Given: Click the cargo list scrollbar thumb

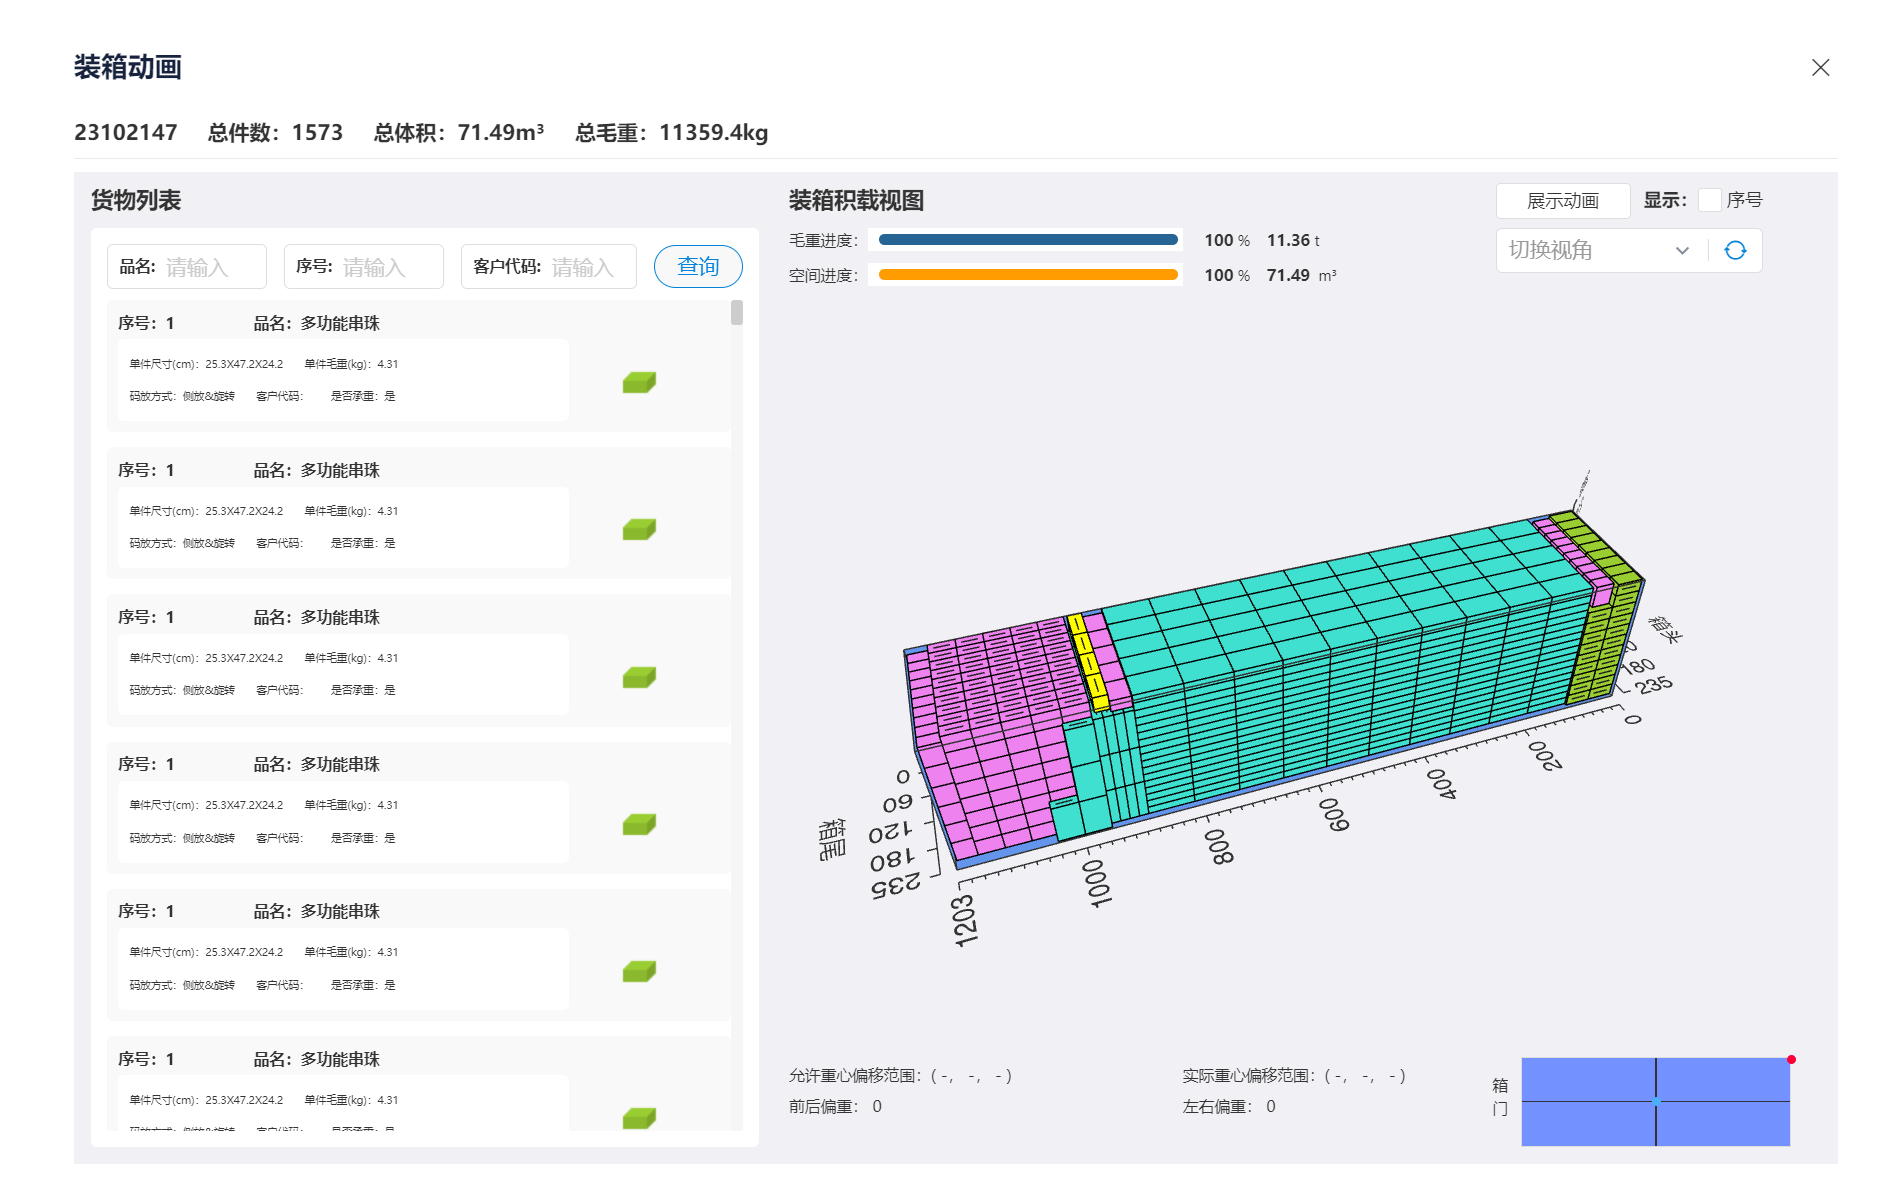Looking at the screenshot, I should pyautogui.click(x=737, y=313).
